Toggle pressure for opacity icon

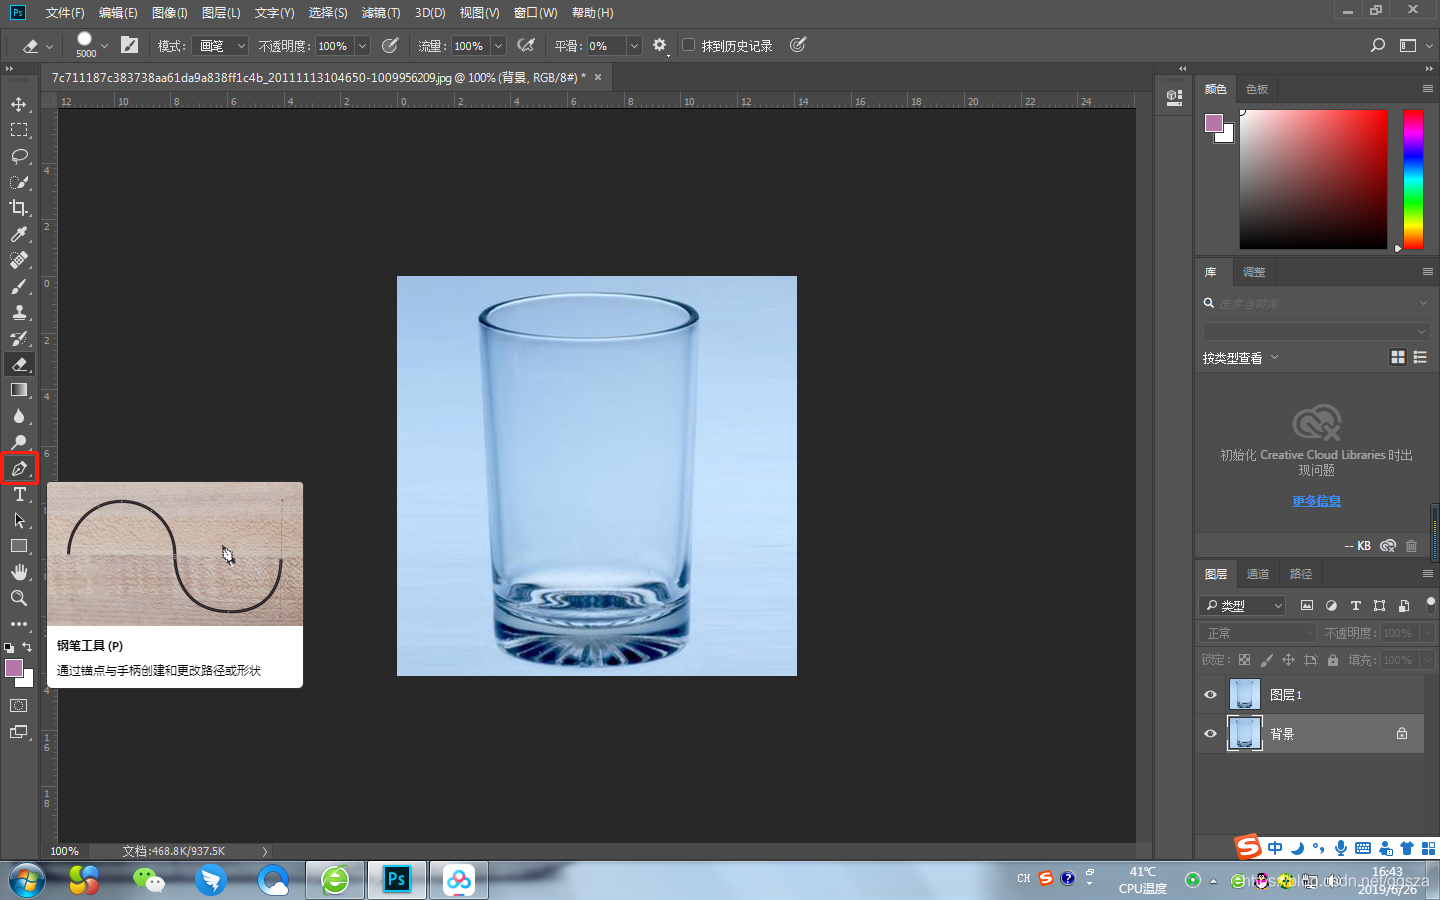pyautogui.click(x=390, y=45)
